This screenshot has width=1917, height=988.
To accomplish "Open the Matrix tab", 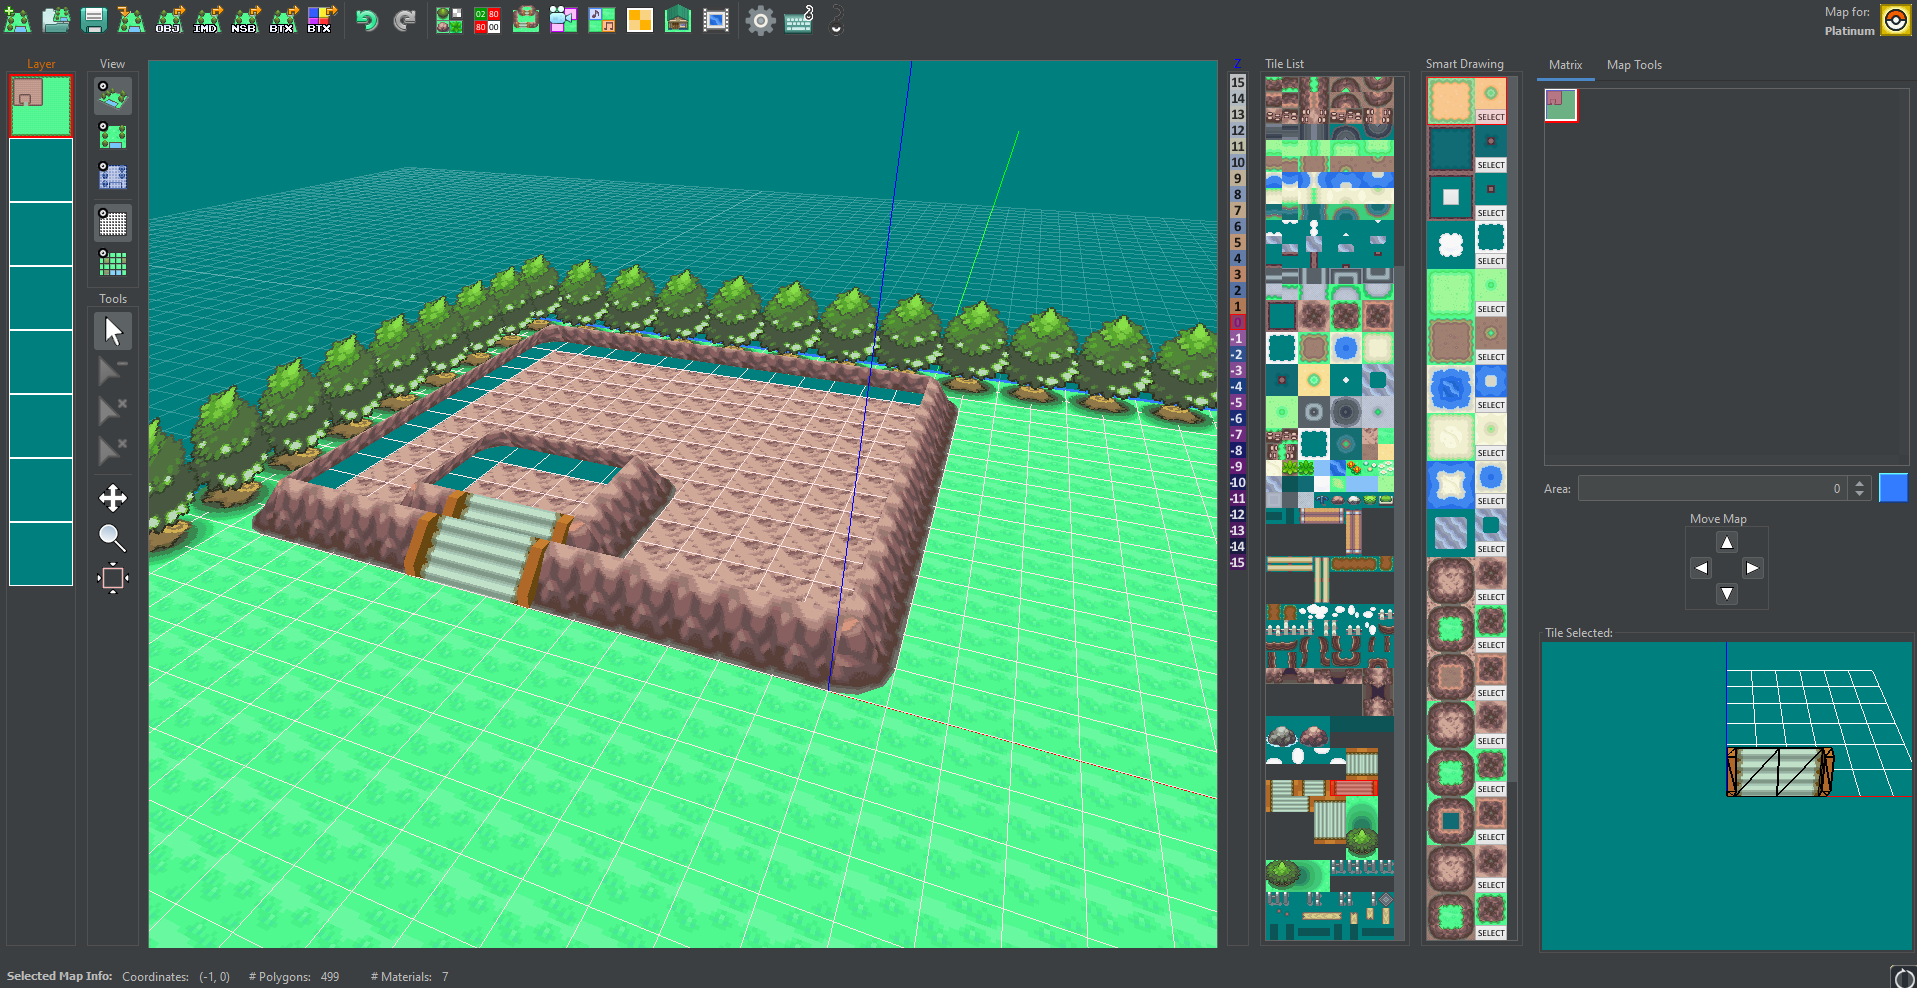I will click(x=1565, y=65).
